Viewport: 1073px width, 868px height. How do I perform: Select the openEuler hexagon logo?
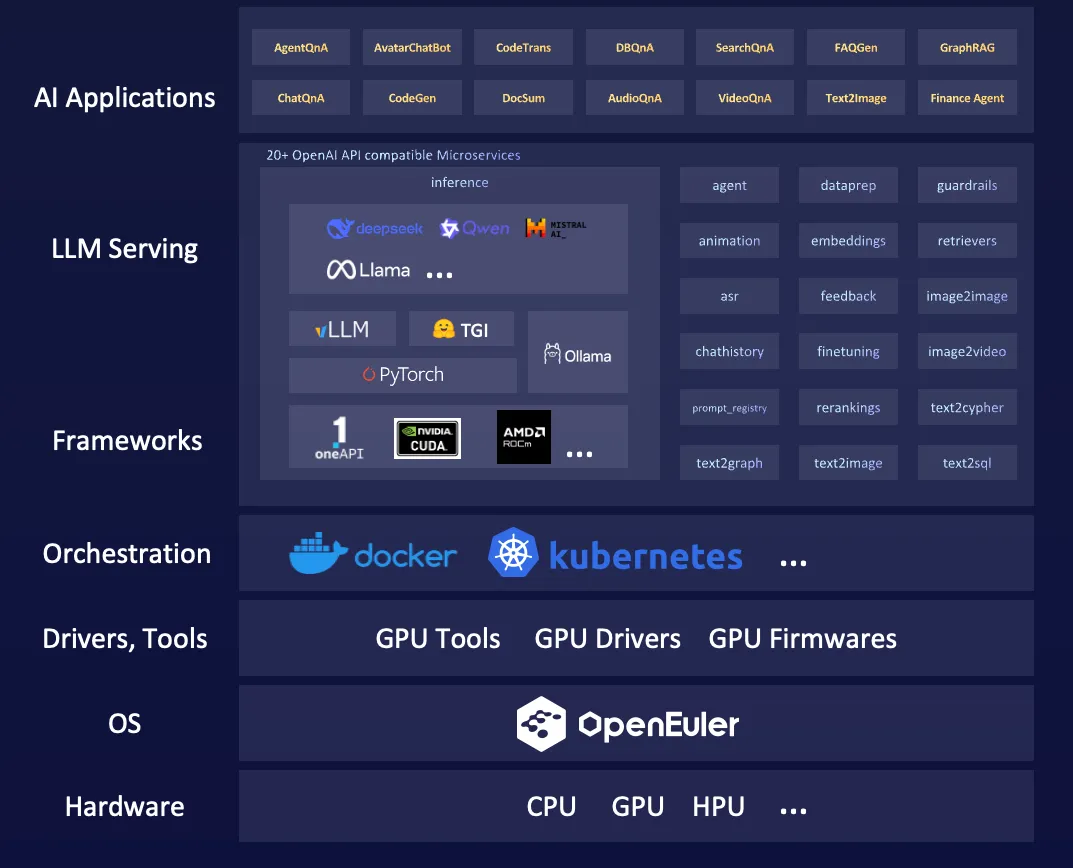[541, 724]
